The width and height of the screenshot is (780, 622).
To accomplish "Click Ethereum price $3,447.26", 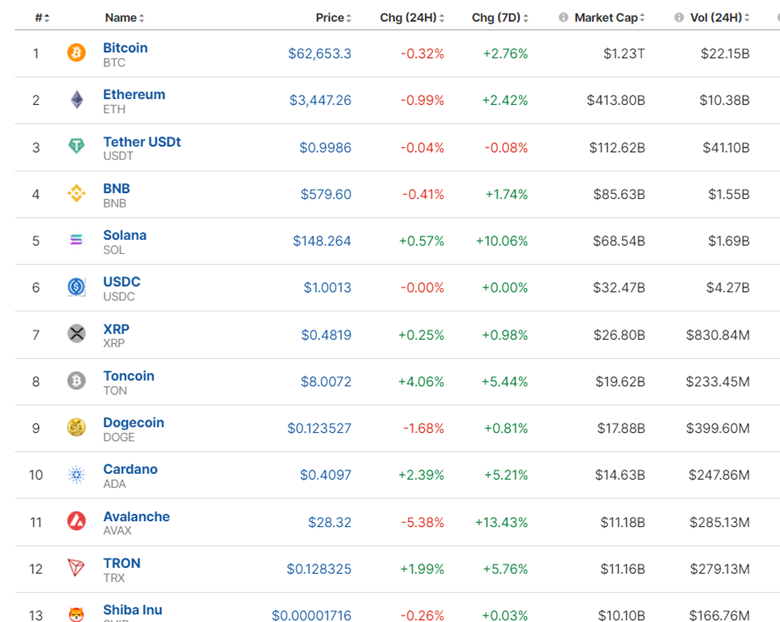I will (320, 100).
